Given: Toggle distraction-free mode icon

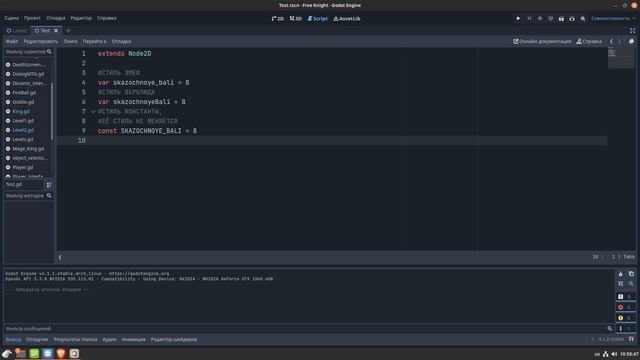Looking at the screenshot, I should pos(632,31).
